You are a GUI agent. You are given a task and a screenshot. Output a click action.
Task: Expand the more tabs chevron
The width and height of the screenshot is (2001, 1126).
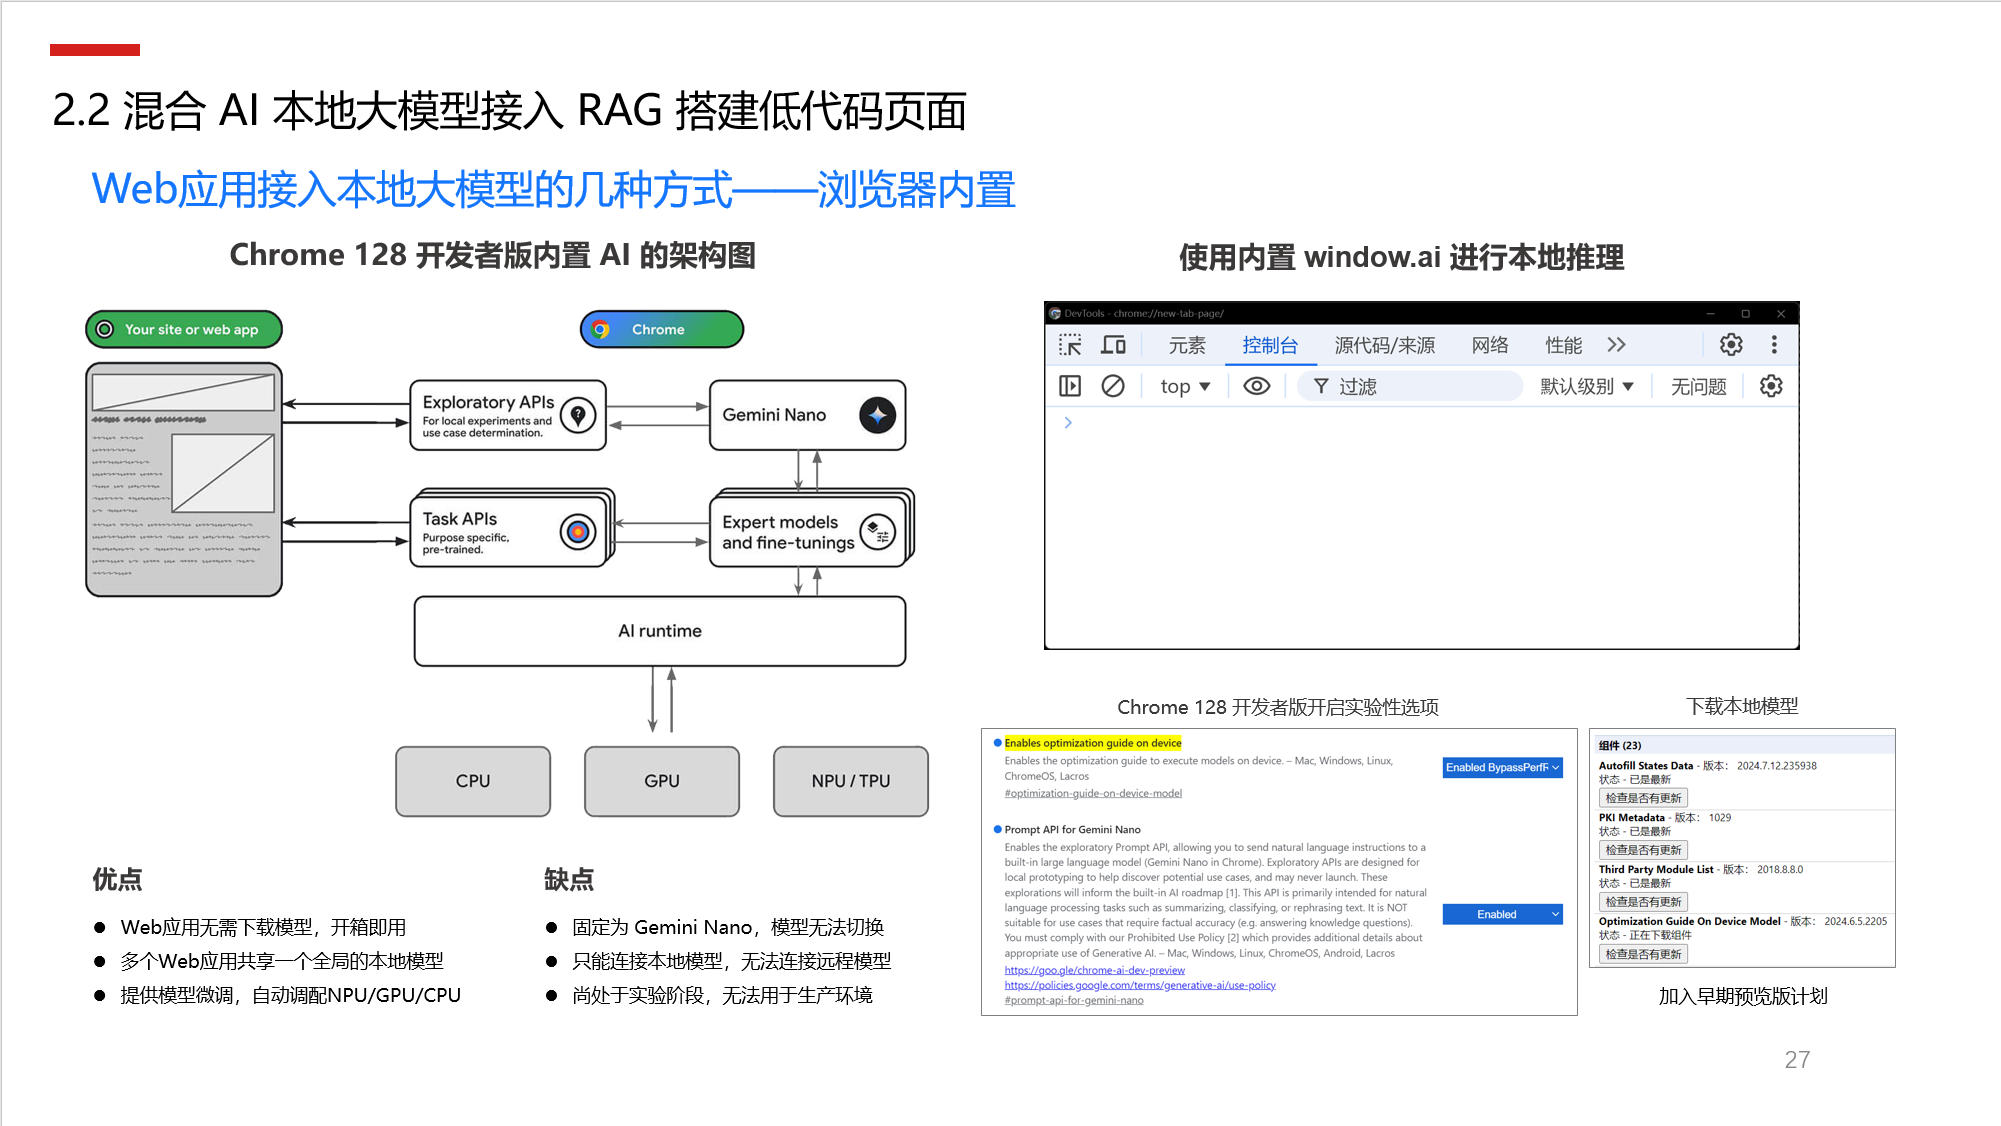coord(1616,345)
